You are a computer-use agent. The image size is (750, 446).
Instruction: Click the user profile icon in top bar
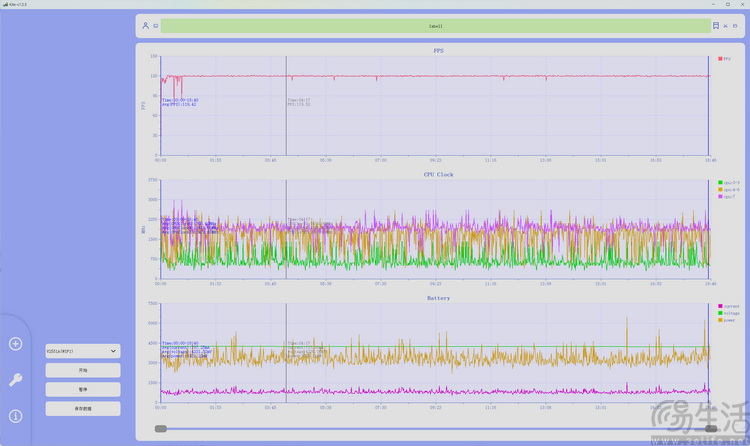(145, 26)
